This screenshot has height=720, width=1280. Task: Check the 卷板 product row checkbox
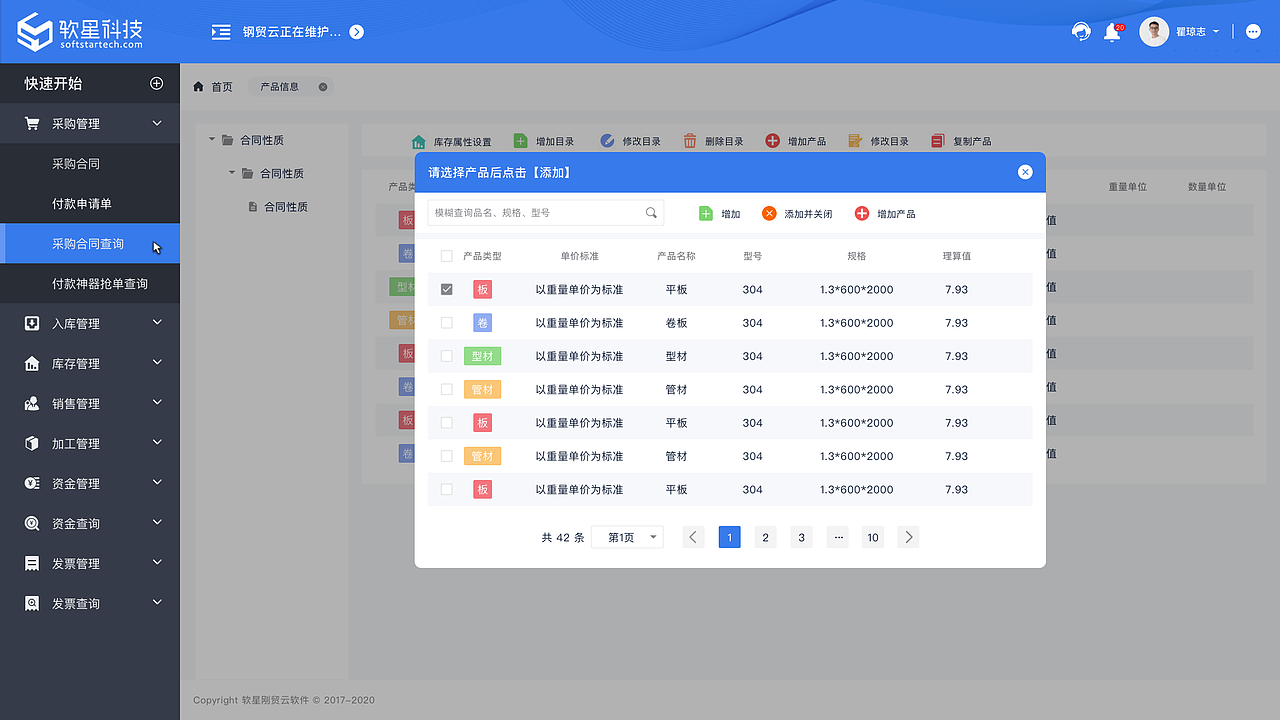(x=446, y=322)
